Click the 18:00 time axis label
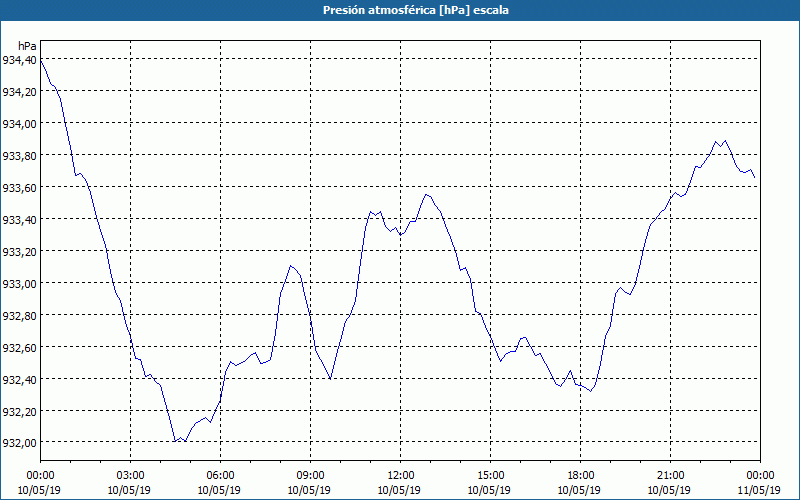 coord(581,476)
